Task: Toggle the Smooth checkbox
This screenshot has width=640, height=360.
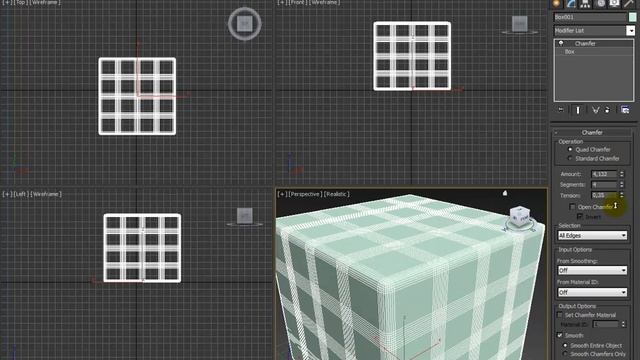Action: pos(560,336)
